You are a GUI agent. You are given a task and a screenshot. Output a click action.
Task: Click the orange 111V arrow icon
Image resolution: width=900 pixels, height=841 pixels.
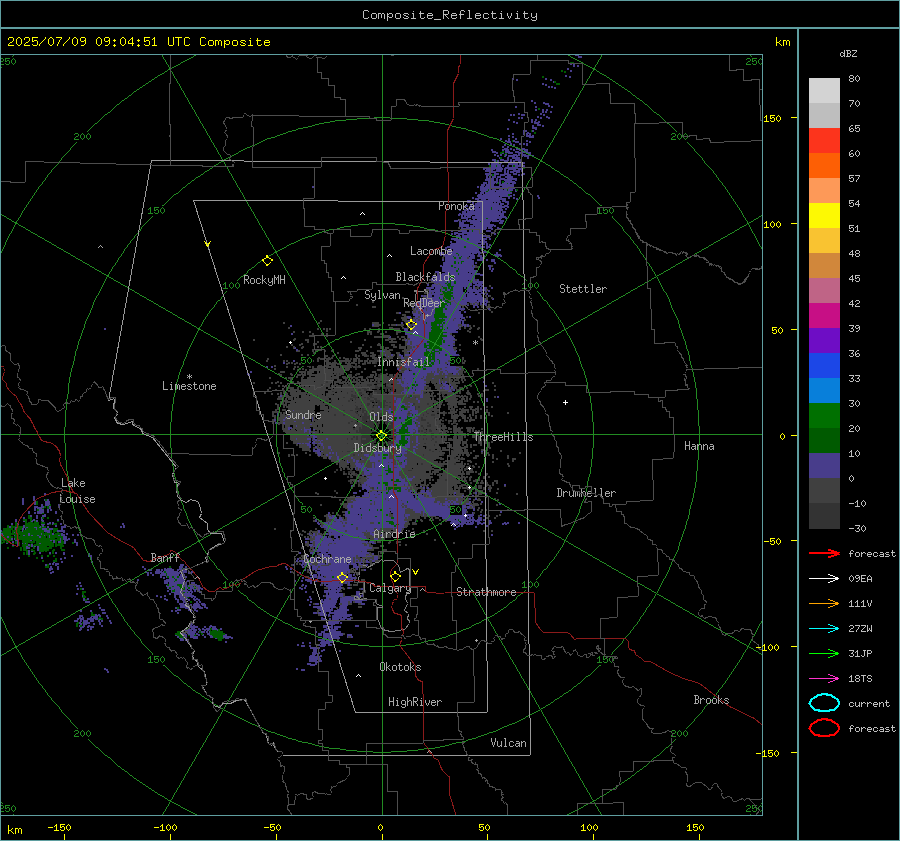(824, 603)
